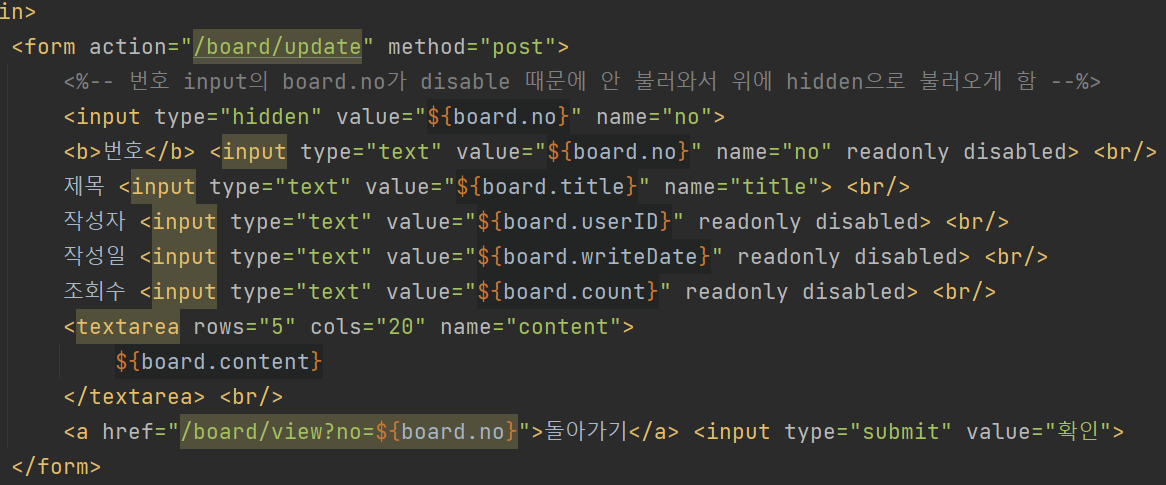This screenshot has height=485, width=1166.
Task: Click type="submit" on the last input
Action: (x=868, y=431)
